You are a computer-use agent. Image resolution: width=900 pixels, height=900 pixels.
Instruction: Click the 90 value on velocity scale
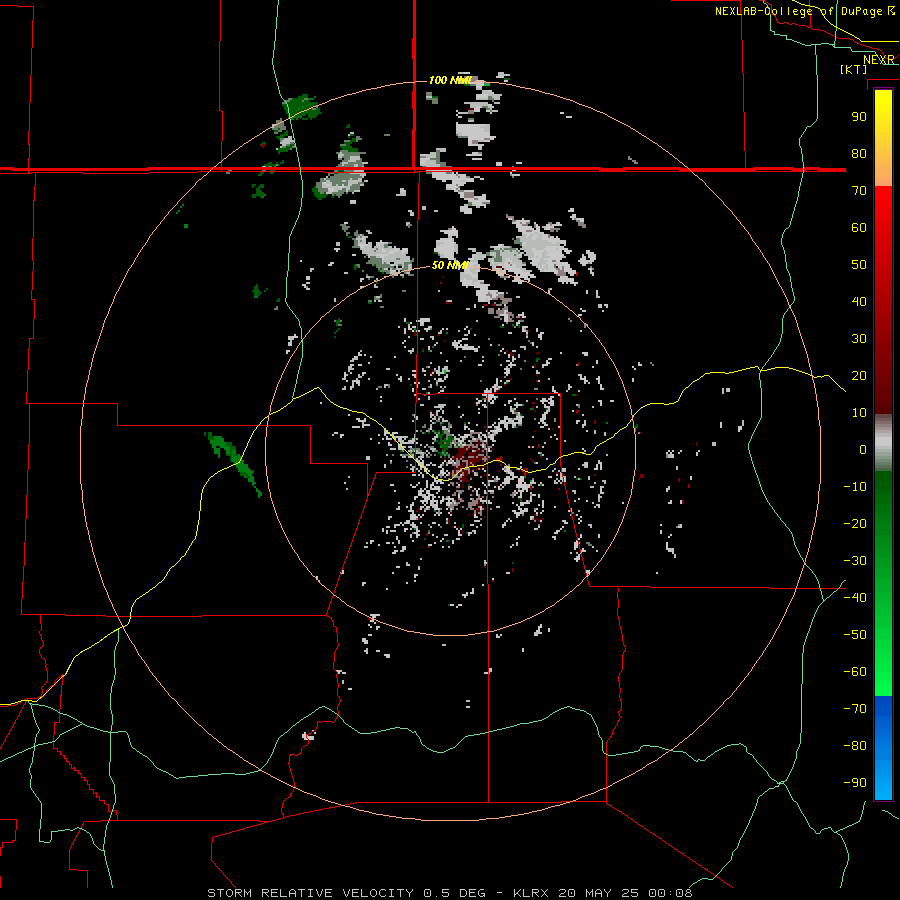859,117
